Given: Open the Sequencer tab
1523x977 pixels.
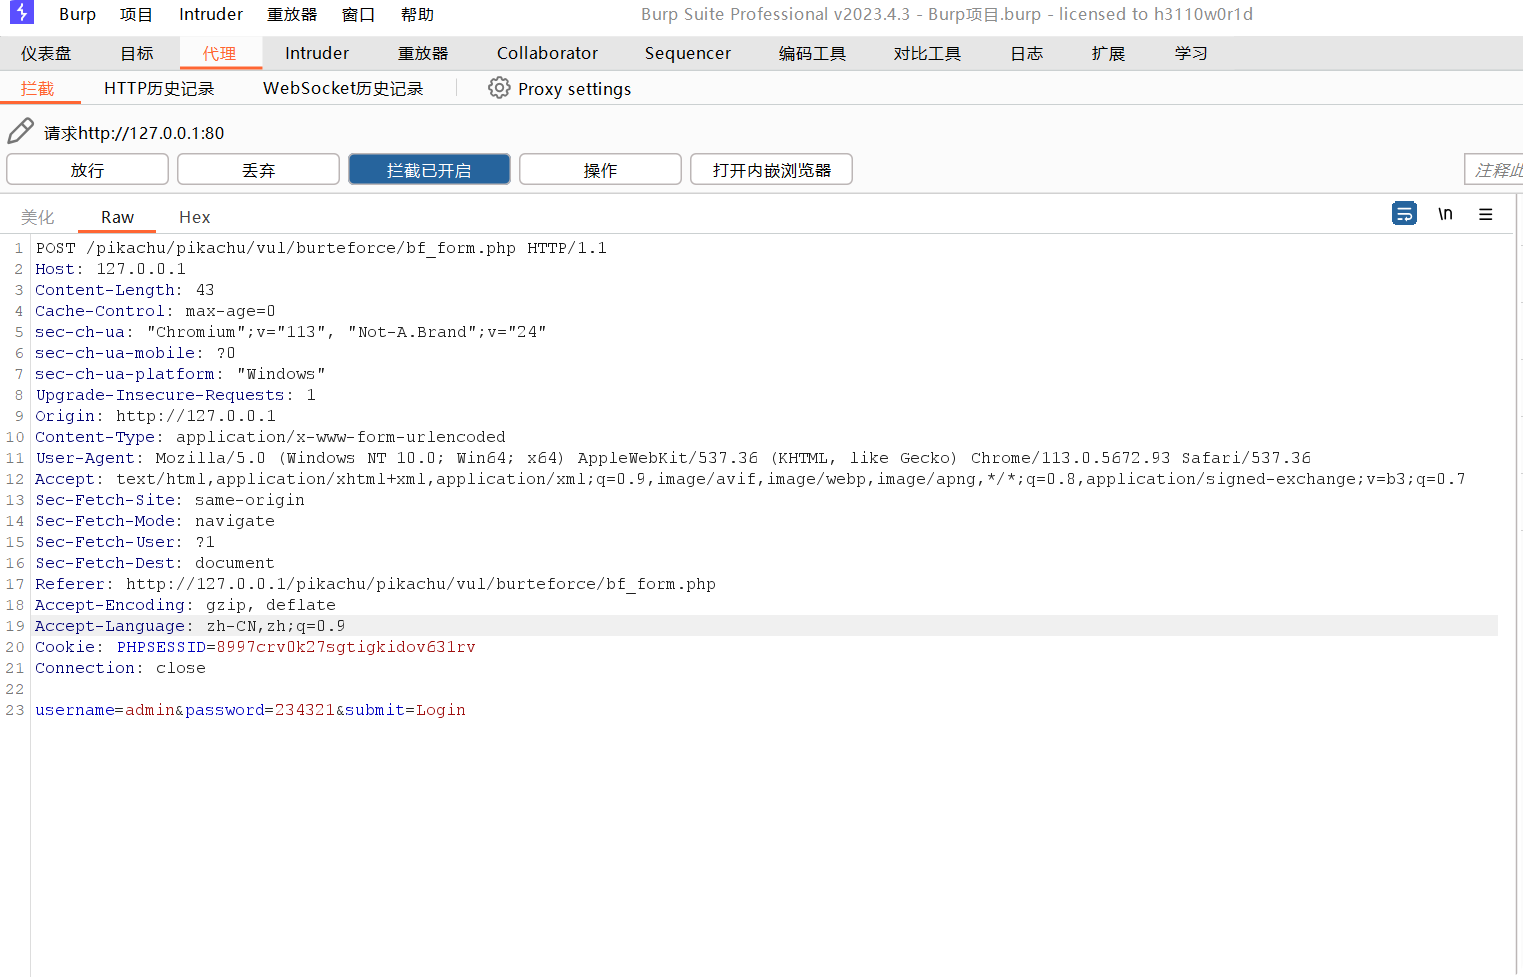Looking at the screenshot, I should coord(688,53).
